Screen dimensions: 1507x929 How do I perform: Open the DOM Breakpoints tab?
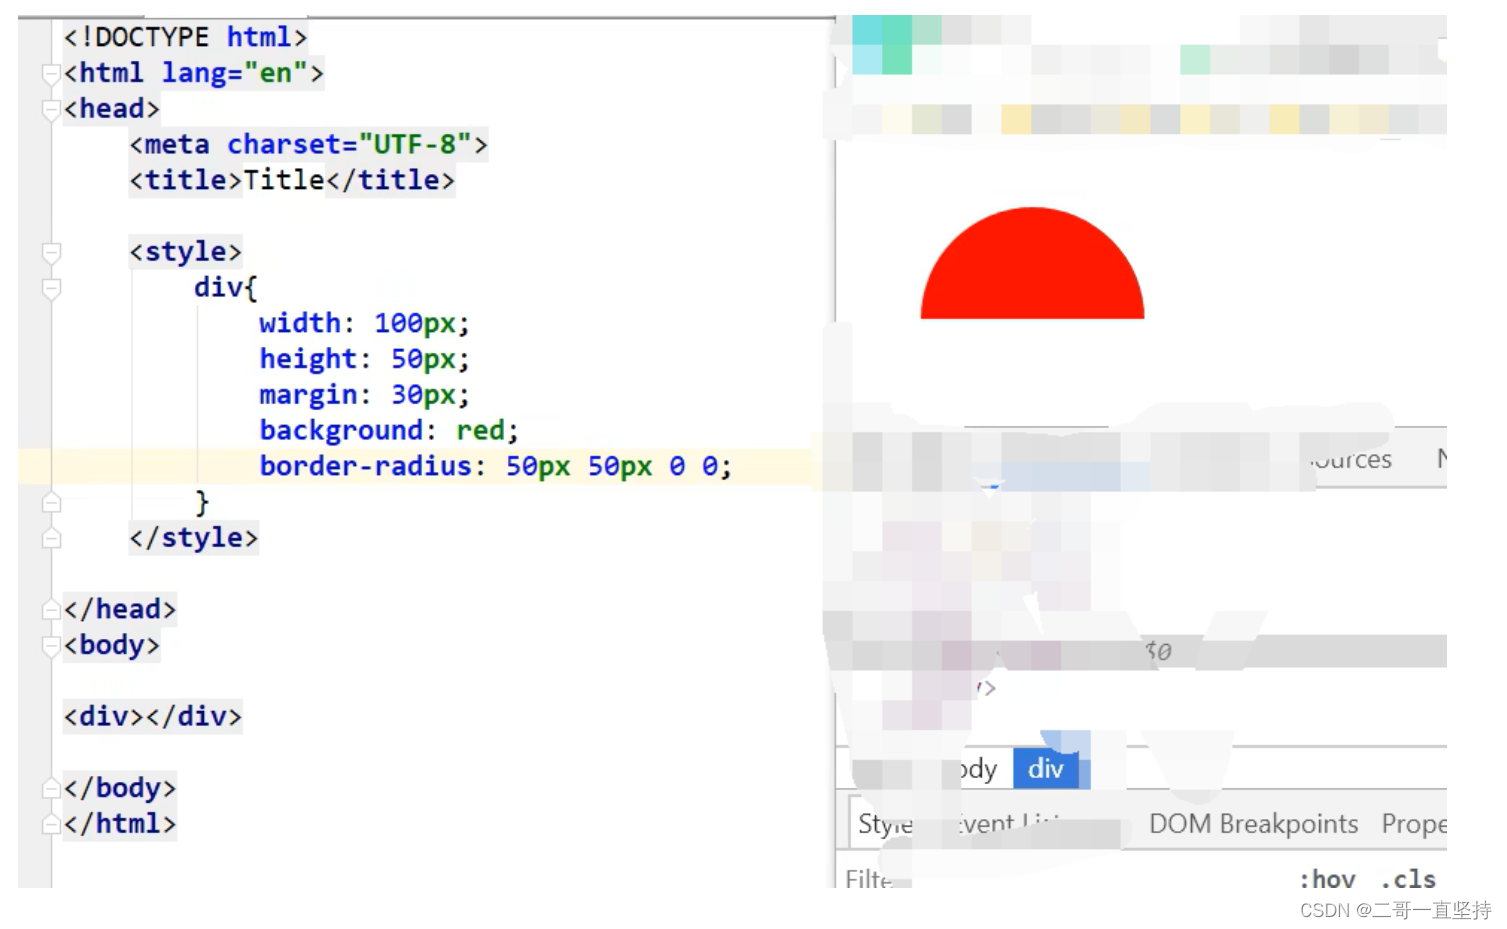[1253, 823]
